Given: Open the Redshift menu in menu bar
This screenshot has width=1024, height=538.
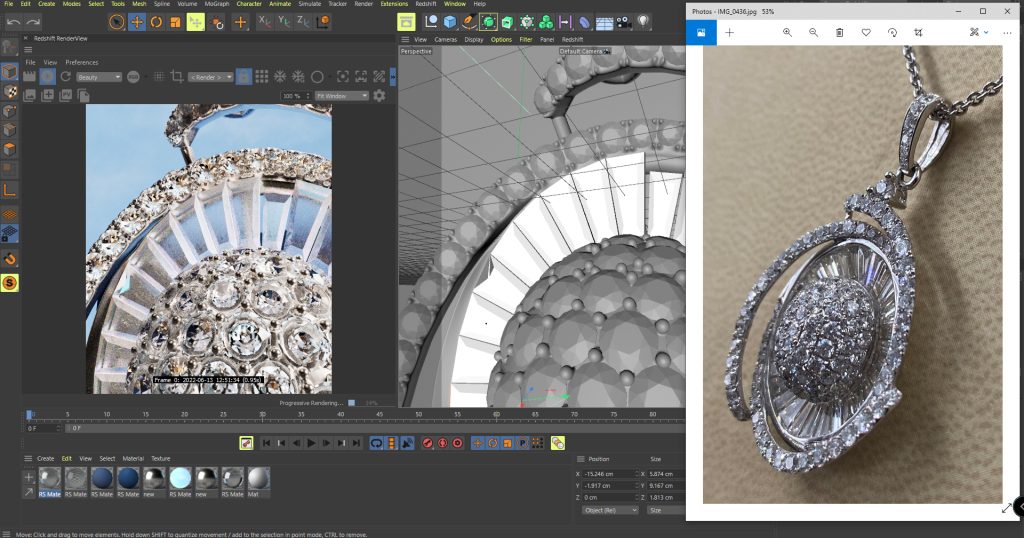Looking at the screenshot, I should pos(428,4).
